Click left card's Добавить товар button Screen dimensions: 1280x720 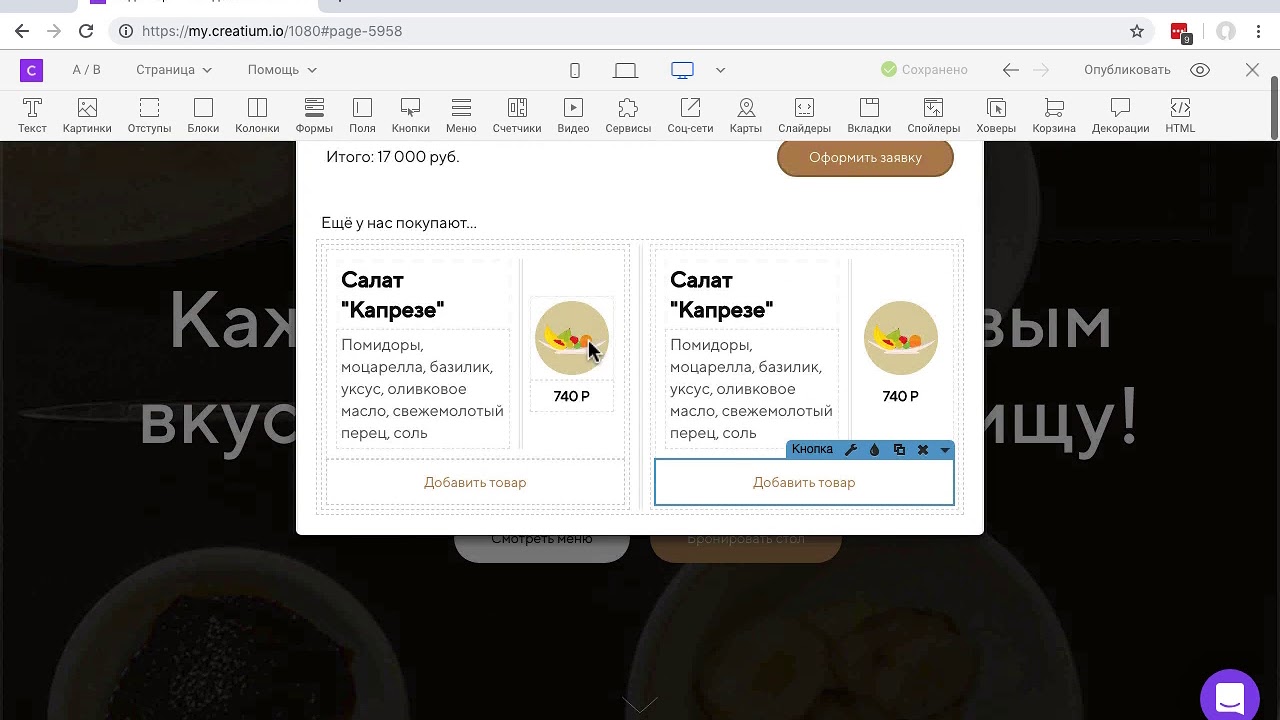475,482
